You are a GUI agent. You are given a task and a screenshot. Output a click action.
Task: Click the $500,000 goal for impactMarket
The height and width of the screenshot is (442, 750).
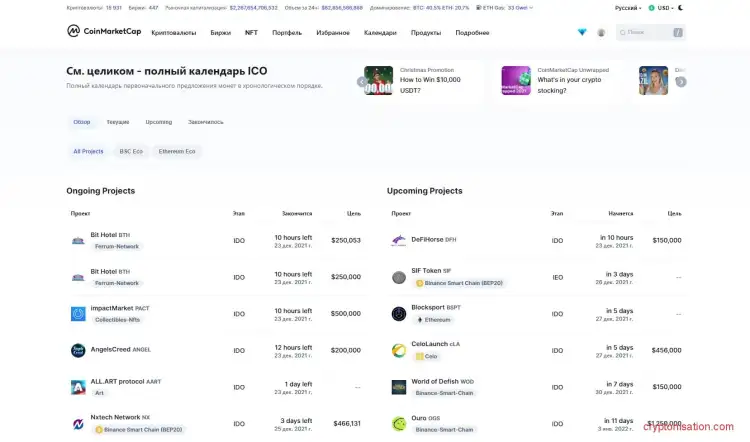click(346, 314)
